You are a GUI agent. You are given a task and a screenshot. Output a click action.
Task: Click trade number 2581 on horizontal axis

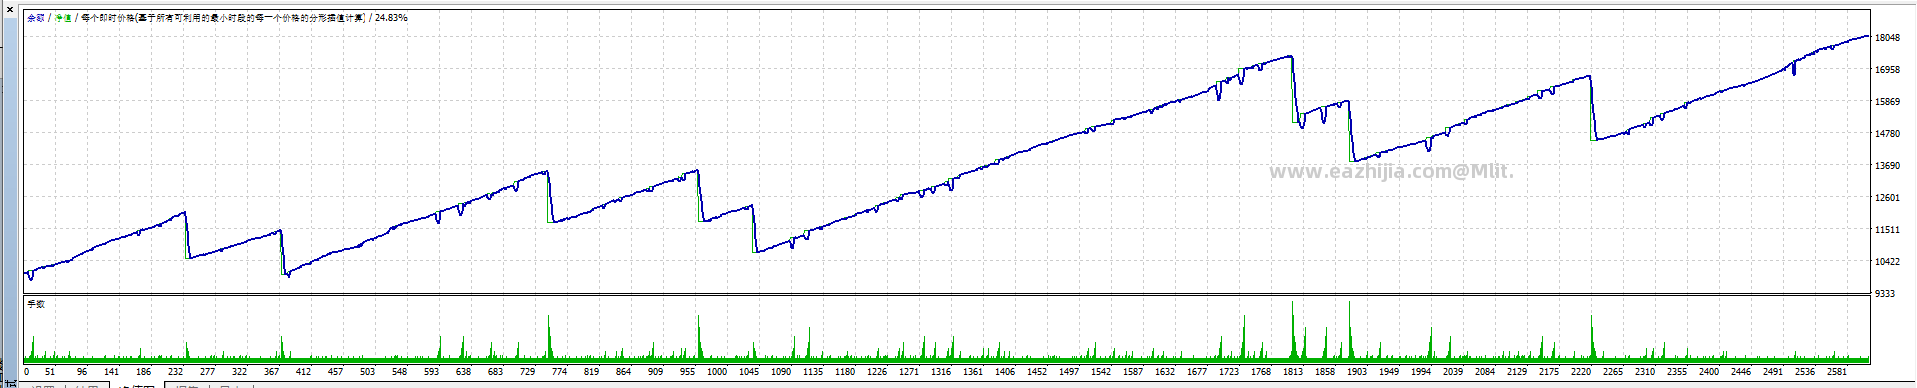1837,372
